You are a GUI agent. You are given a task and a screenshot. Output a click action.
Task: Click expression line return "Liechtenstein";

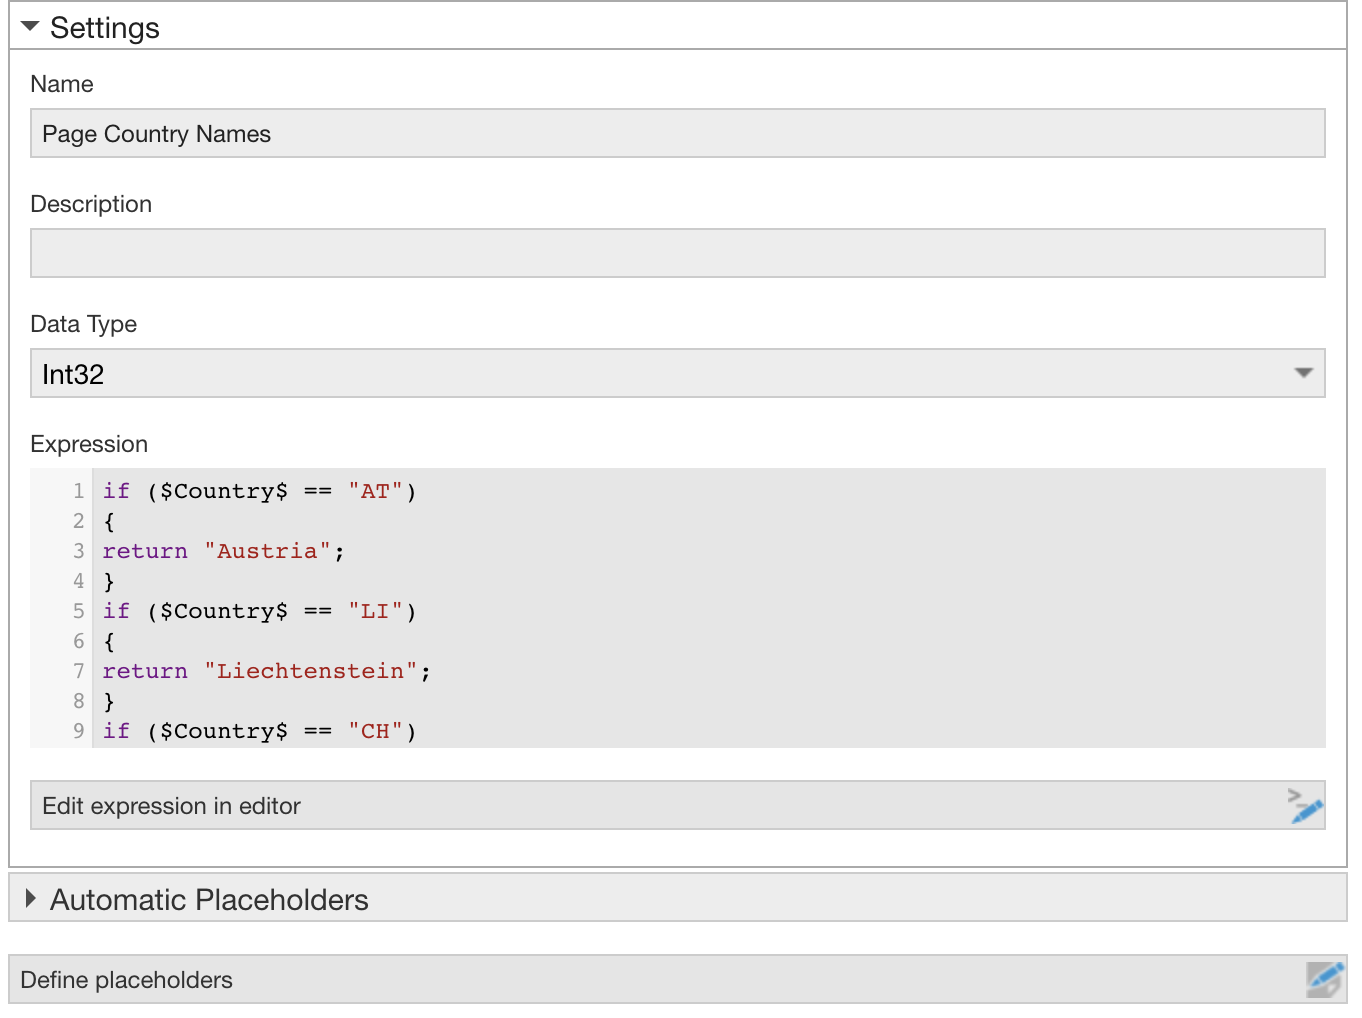click(266, 671)
